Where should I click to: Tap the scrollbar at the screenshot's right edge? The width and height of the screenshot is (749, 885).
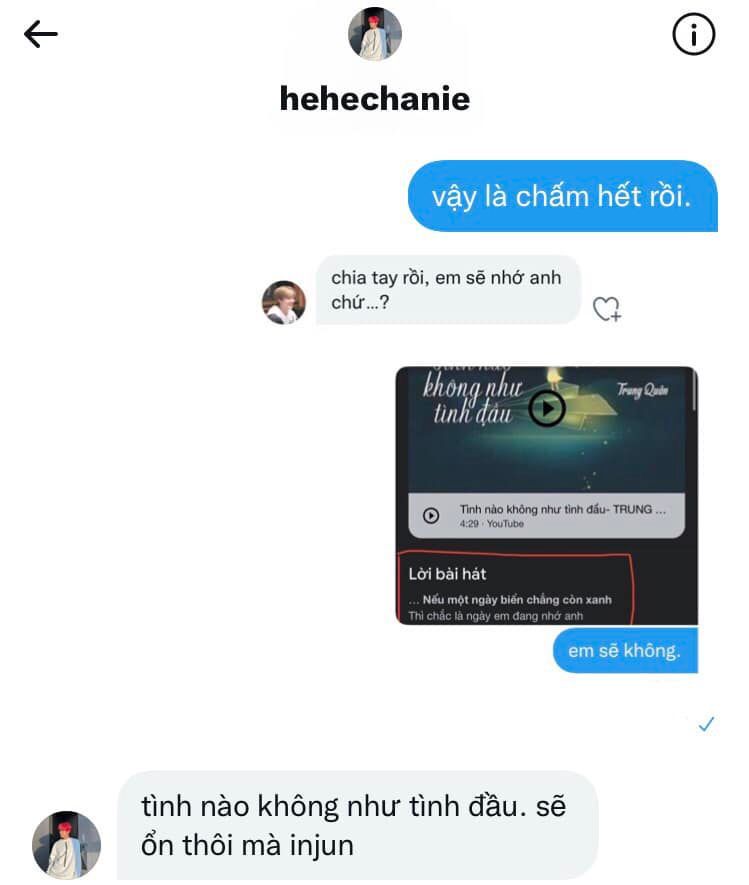694,391
